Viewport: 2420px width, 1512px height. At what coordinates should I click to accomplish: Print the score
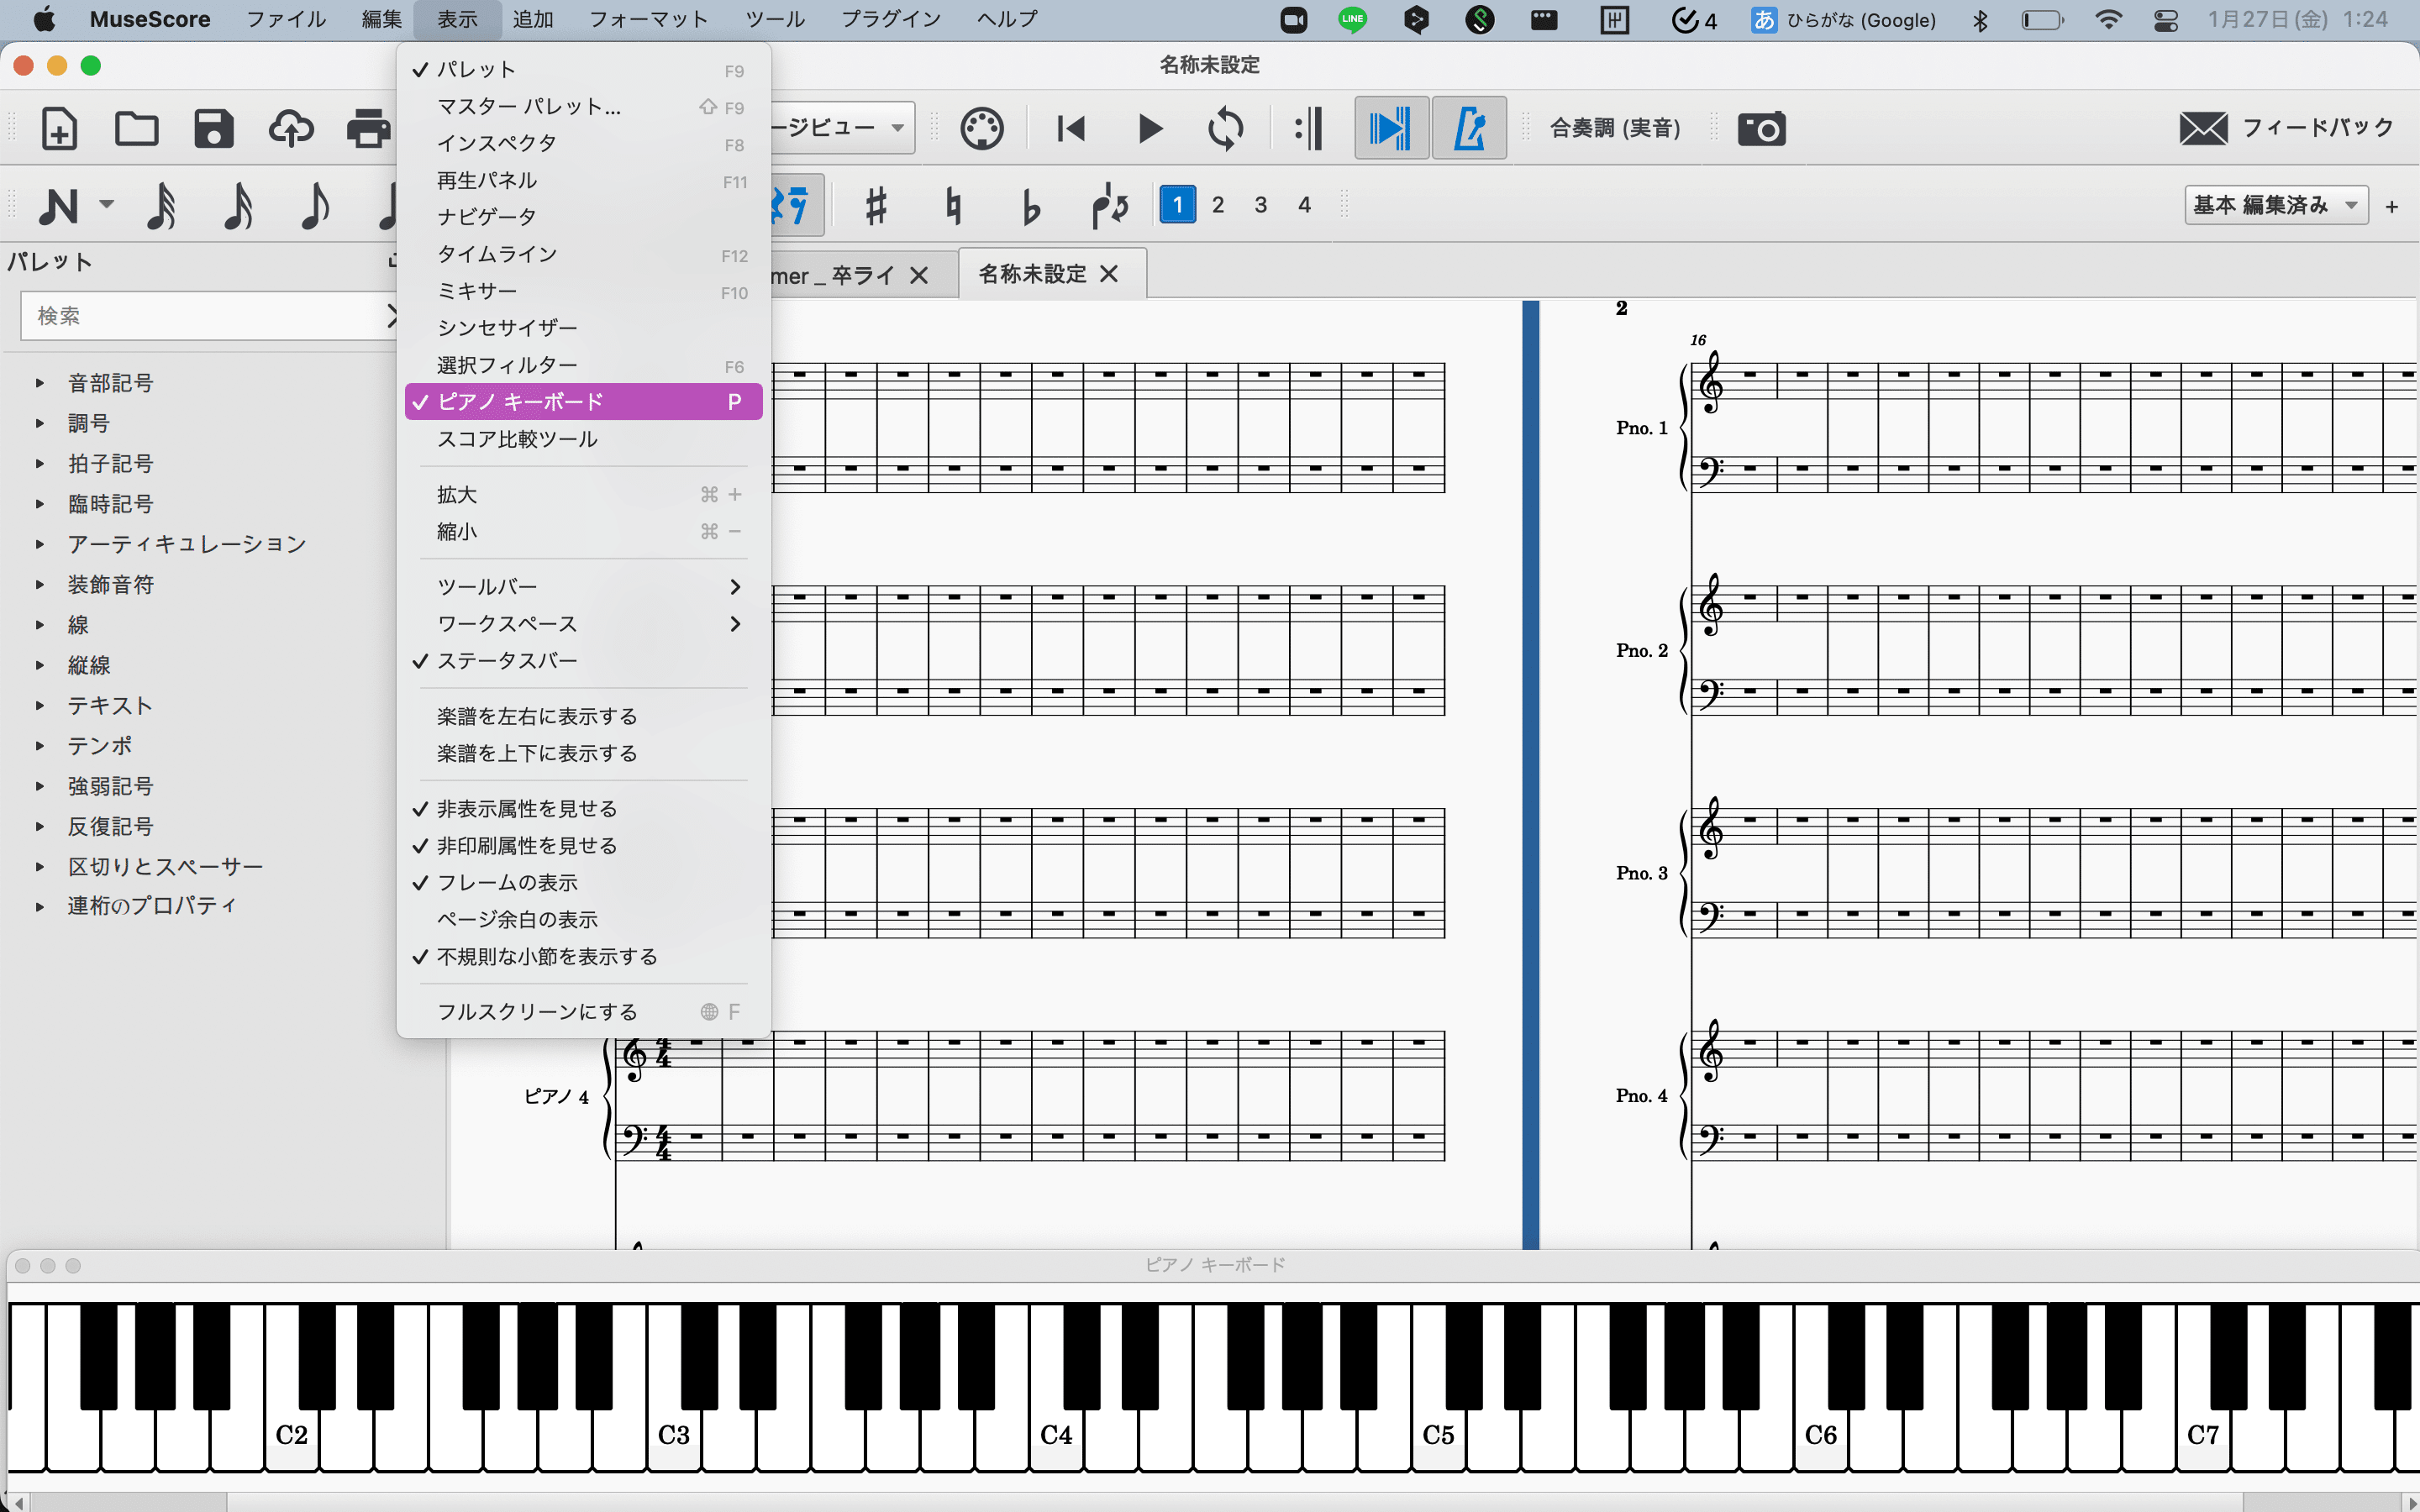(x=367, y=128)
